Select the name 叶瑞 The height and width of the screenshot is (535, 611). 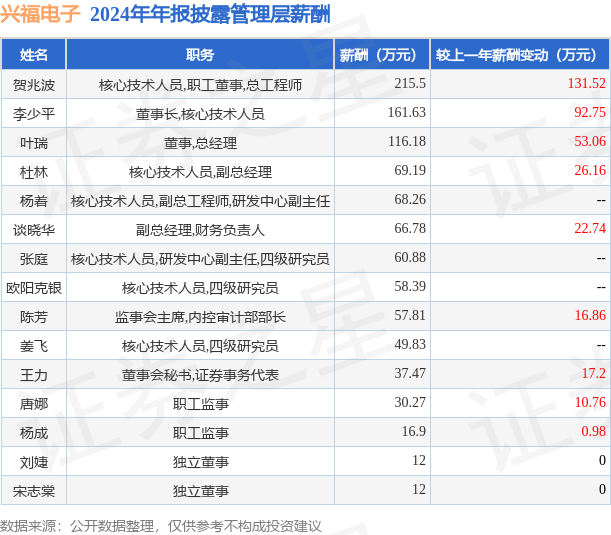pyautogui.click(x=34, y=143)
